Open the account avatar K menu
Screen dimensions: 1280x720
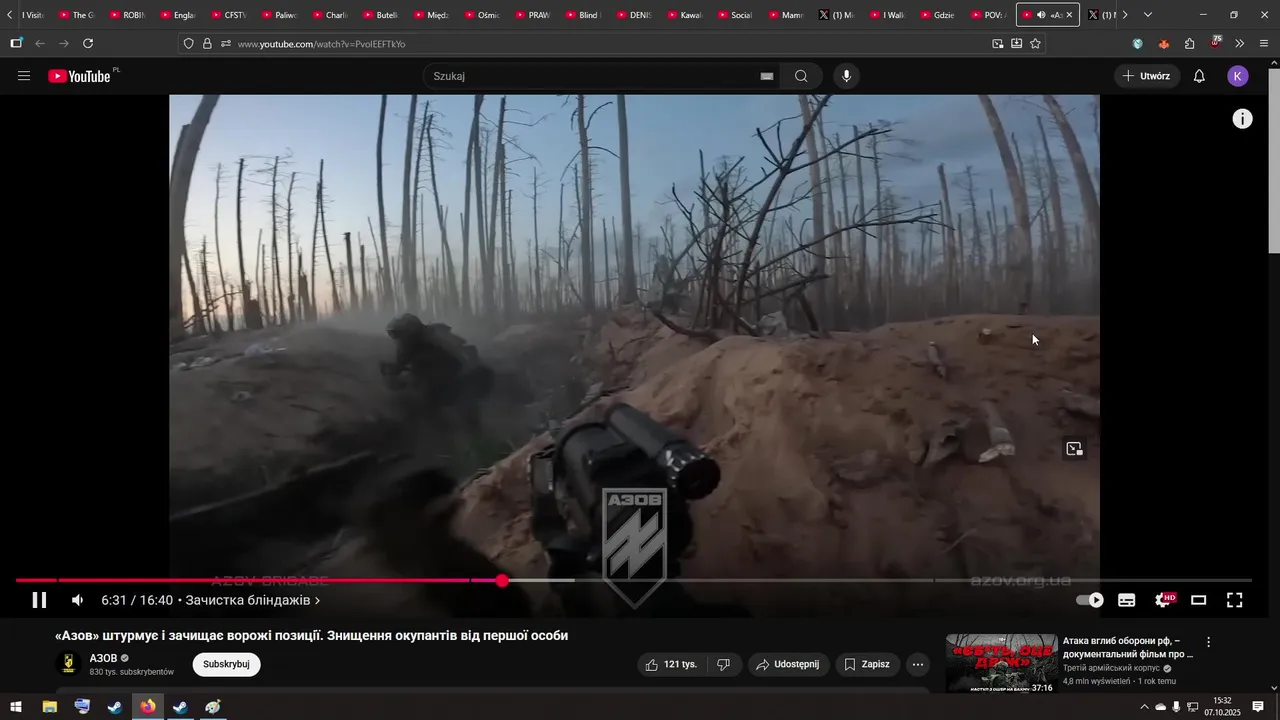[x=1238, y=76]
